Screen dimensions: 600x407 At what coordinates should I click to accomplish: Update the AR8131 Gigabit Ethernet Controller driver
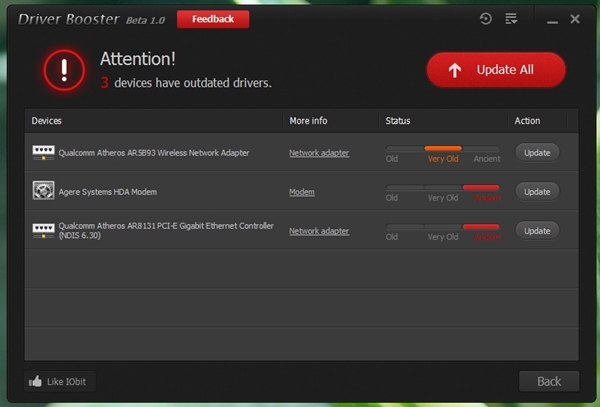[537, 231]
